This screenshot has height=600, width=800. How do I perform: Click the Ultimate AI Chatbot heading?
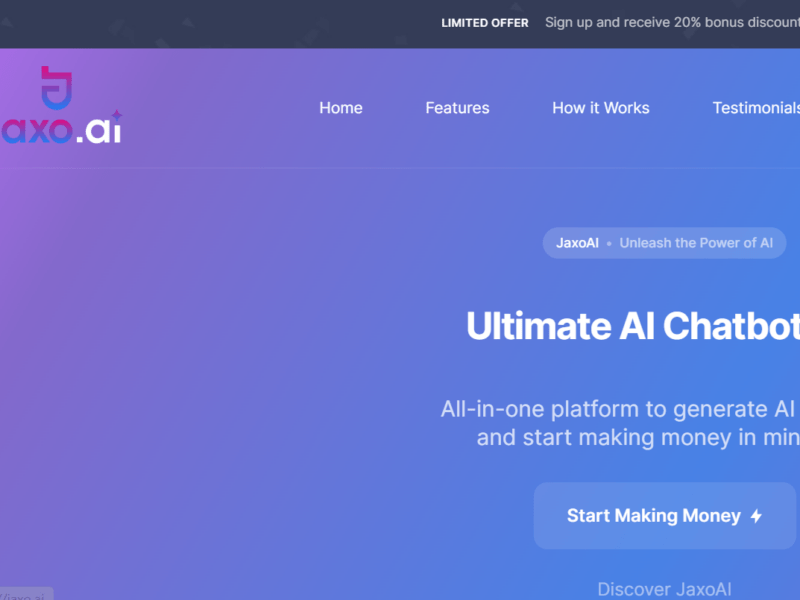tap(633, 326)
